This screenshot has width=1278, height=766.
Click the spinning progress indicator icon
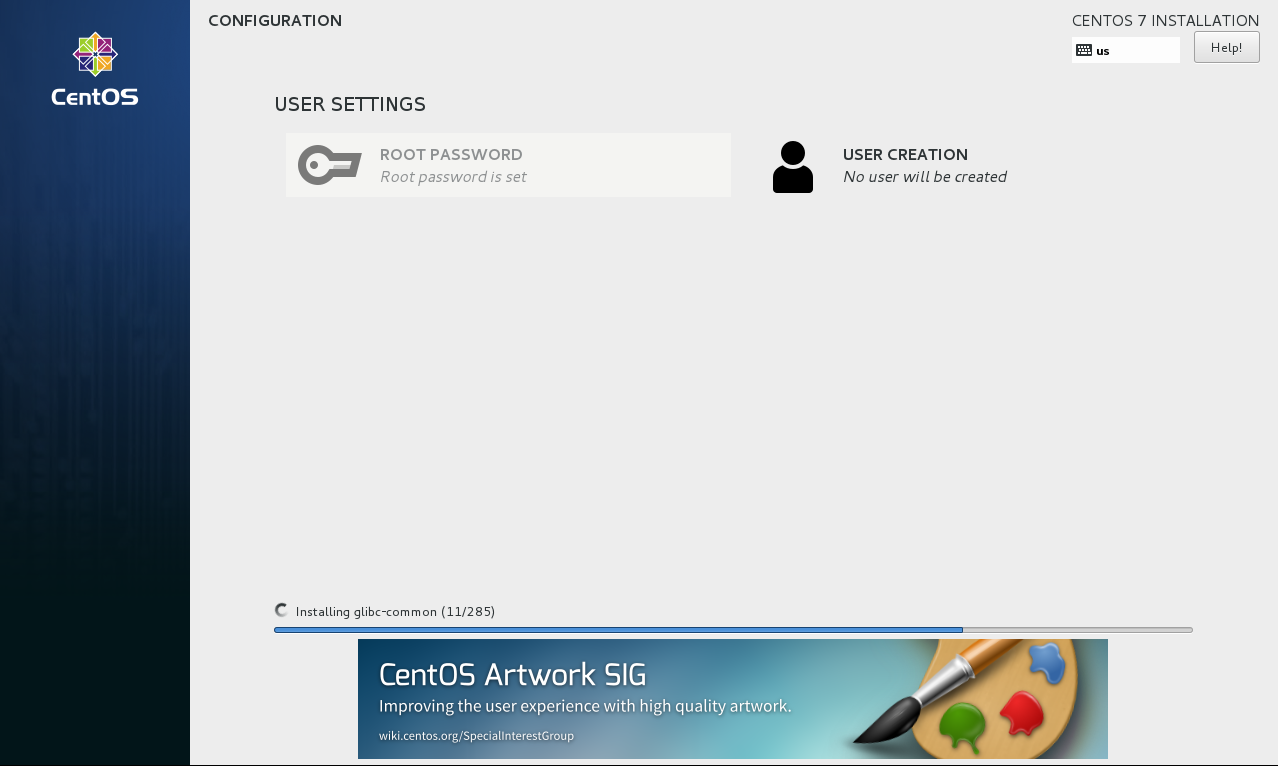pos(281,610)
